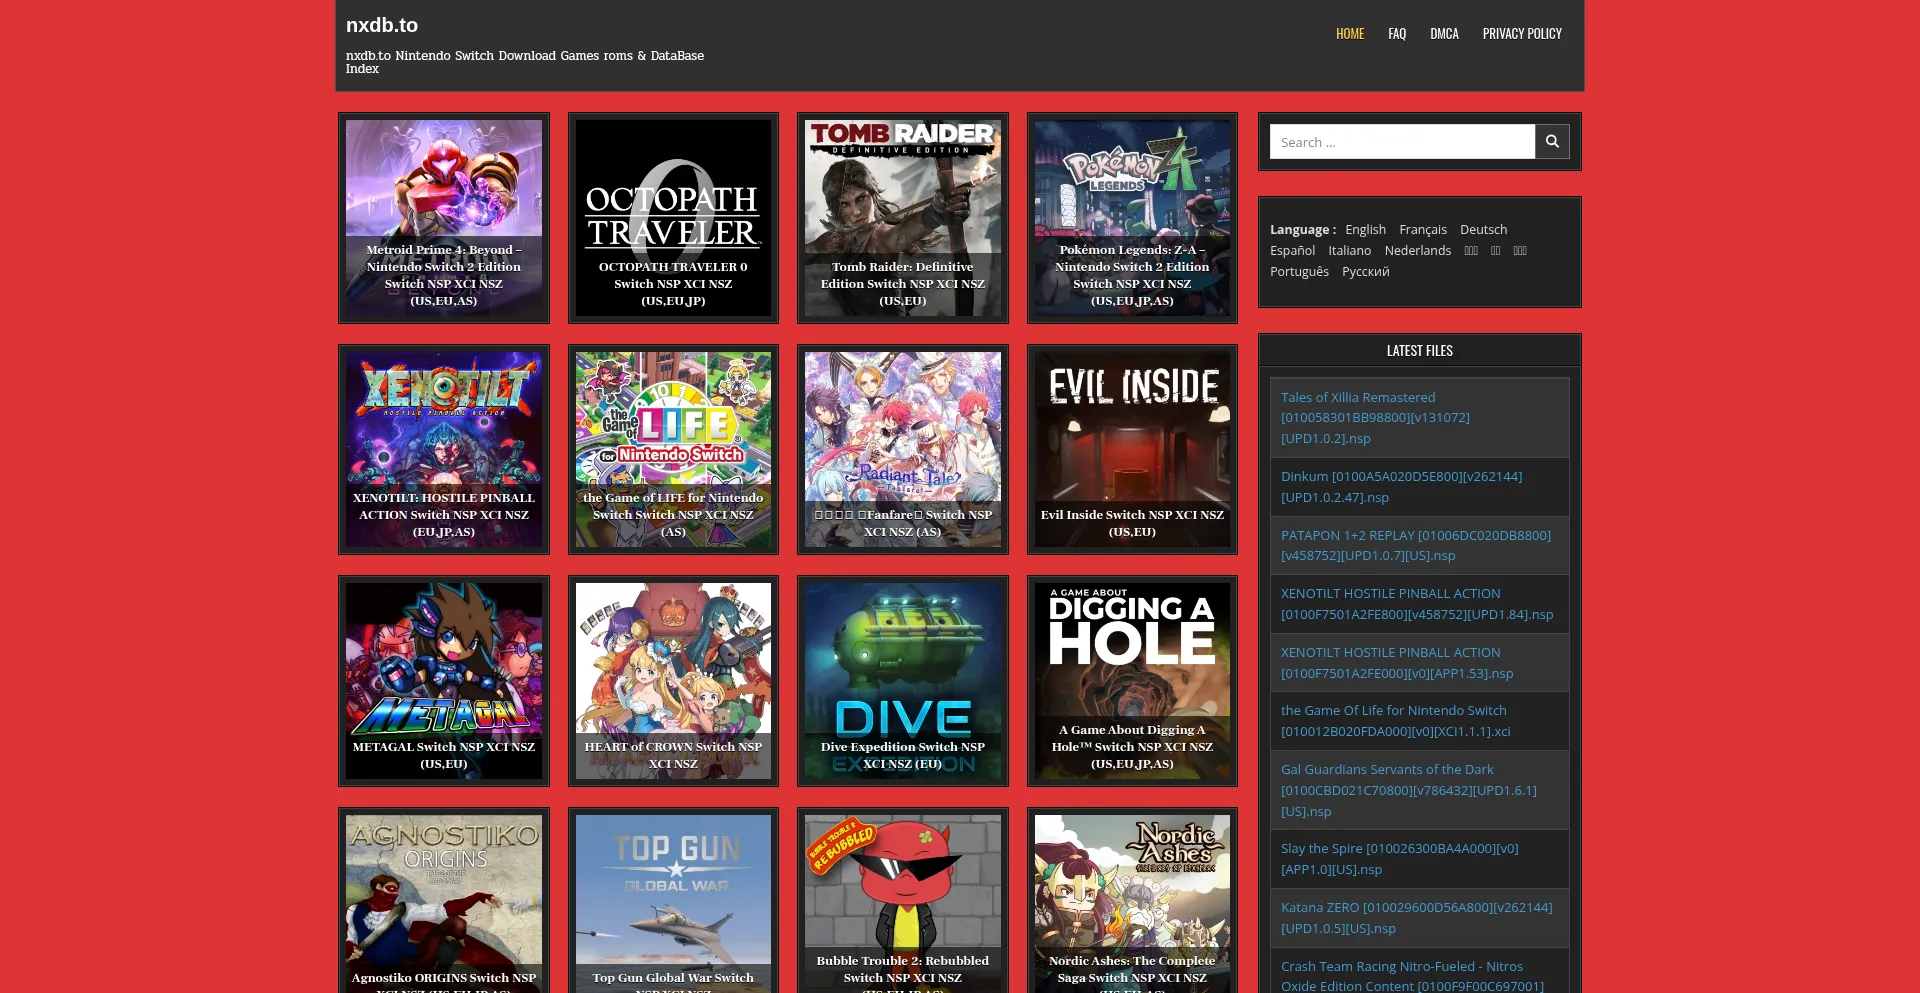Image resolution: width=1920 pixels, height=993 pixels.
Task: Open the DMCA page
Action: coord(1444,34)
